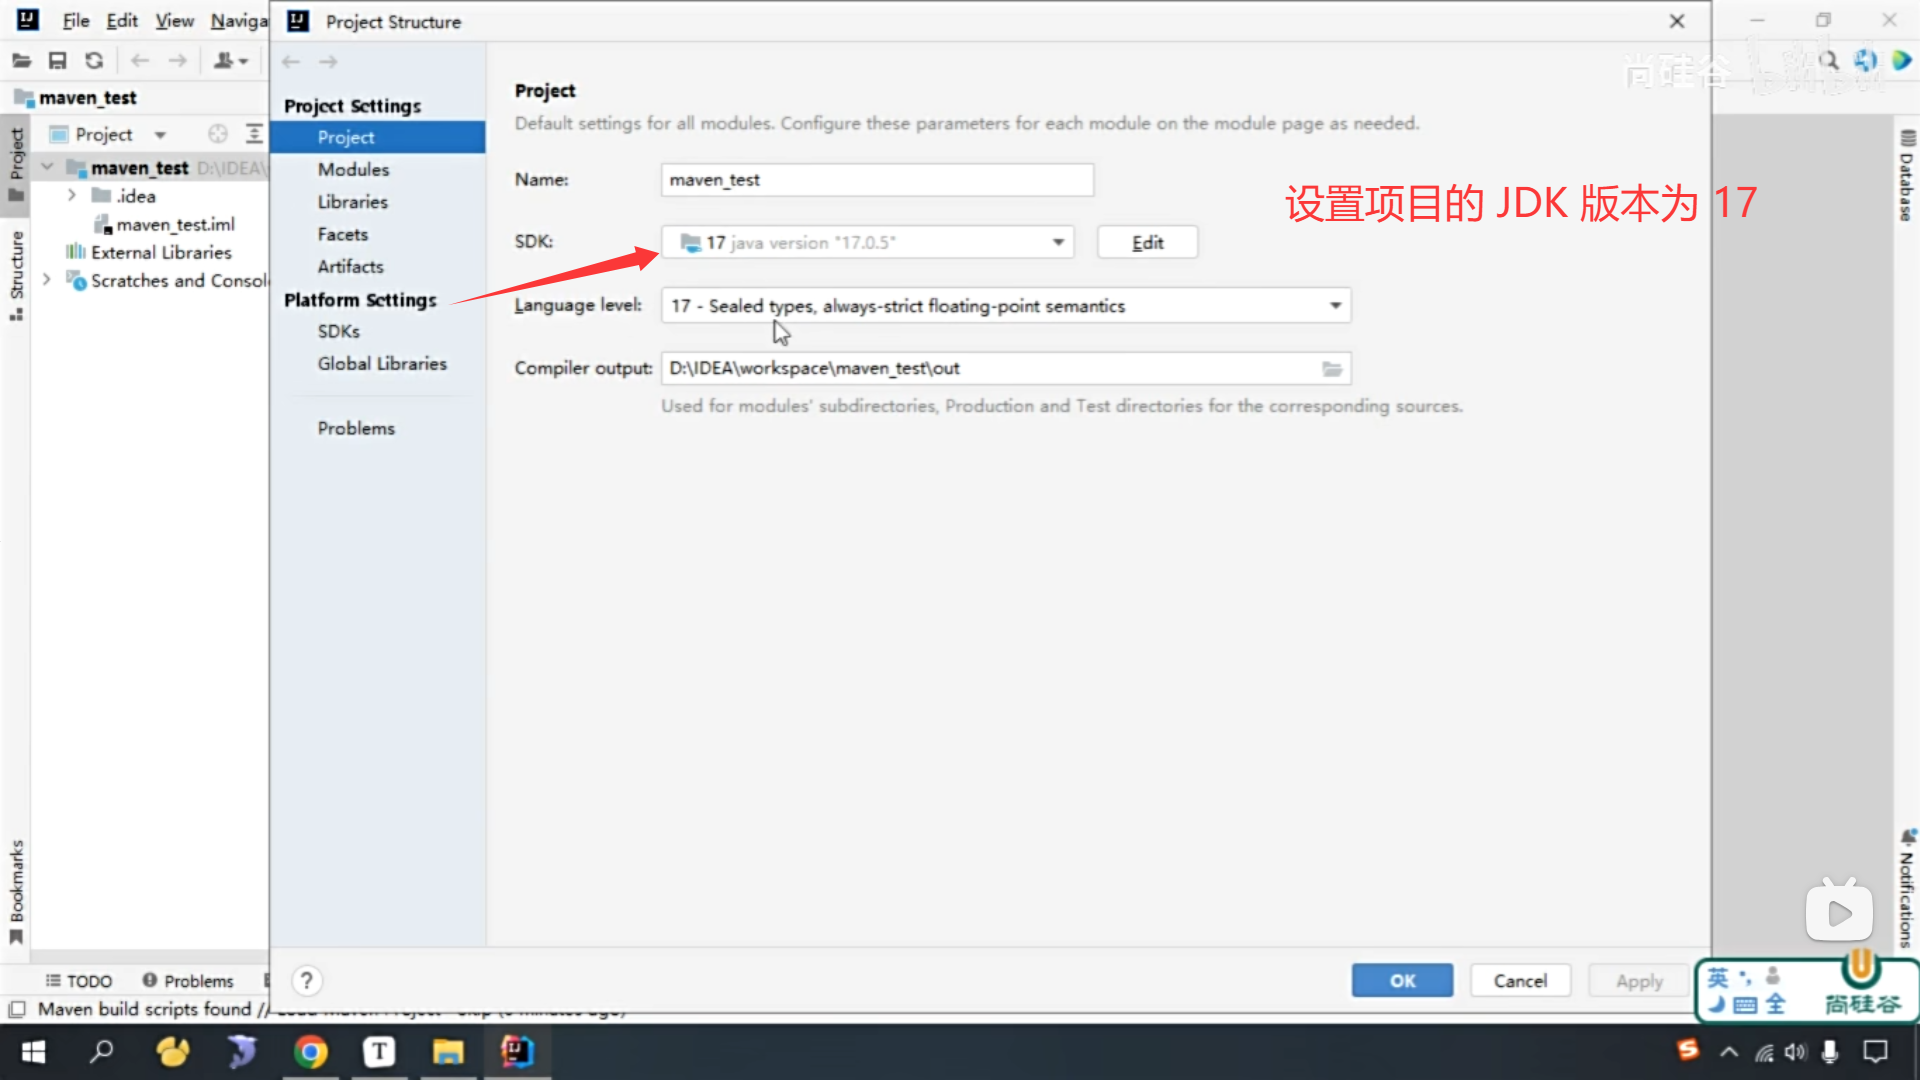Open the Project view selector dropdown

coord(159,134)
